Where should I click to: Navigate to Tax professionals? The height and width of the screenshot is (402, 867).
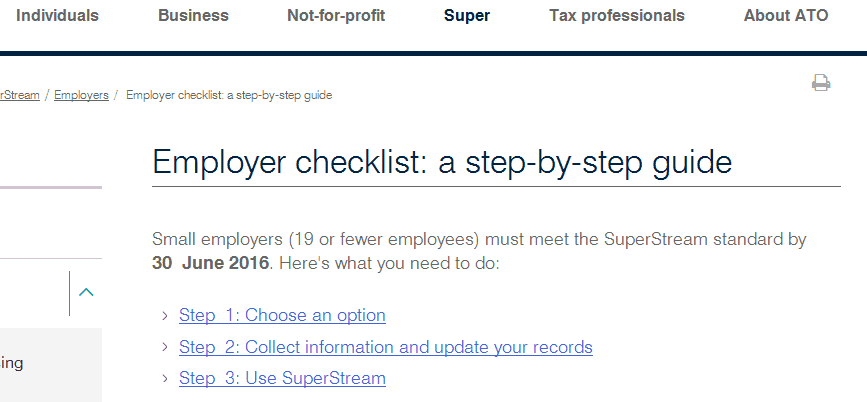pos(617,15)
